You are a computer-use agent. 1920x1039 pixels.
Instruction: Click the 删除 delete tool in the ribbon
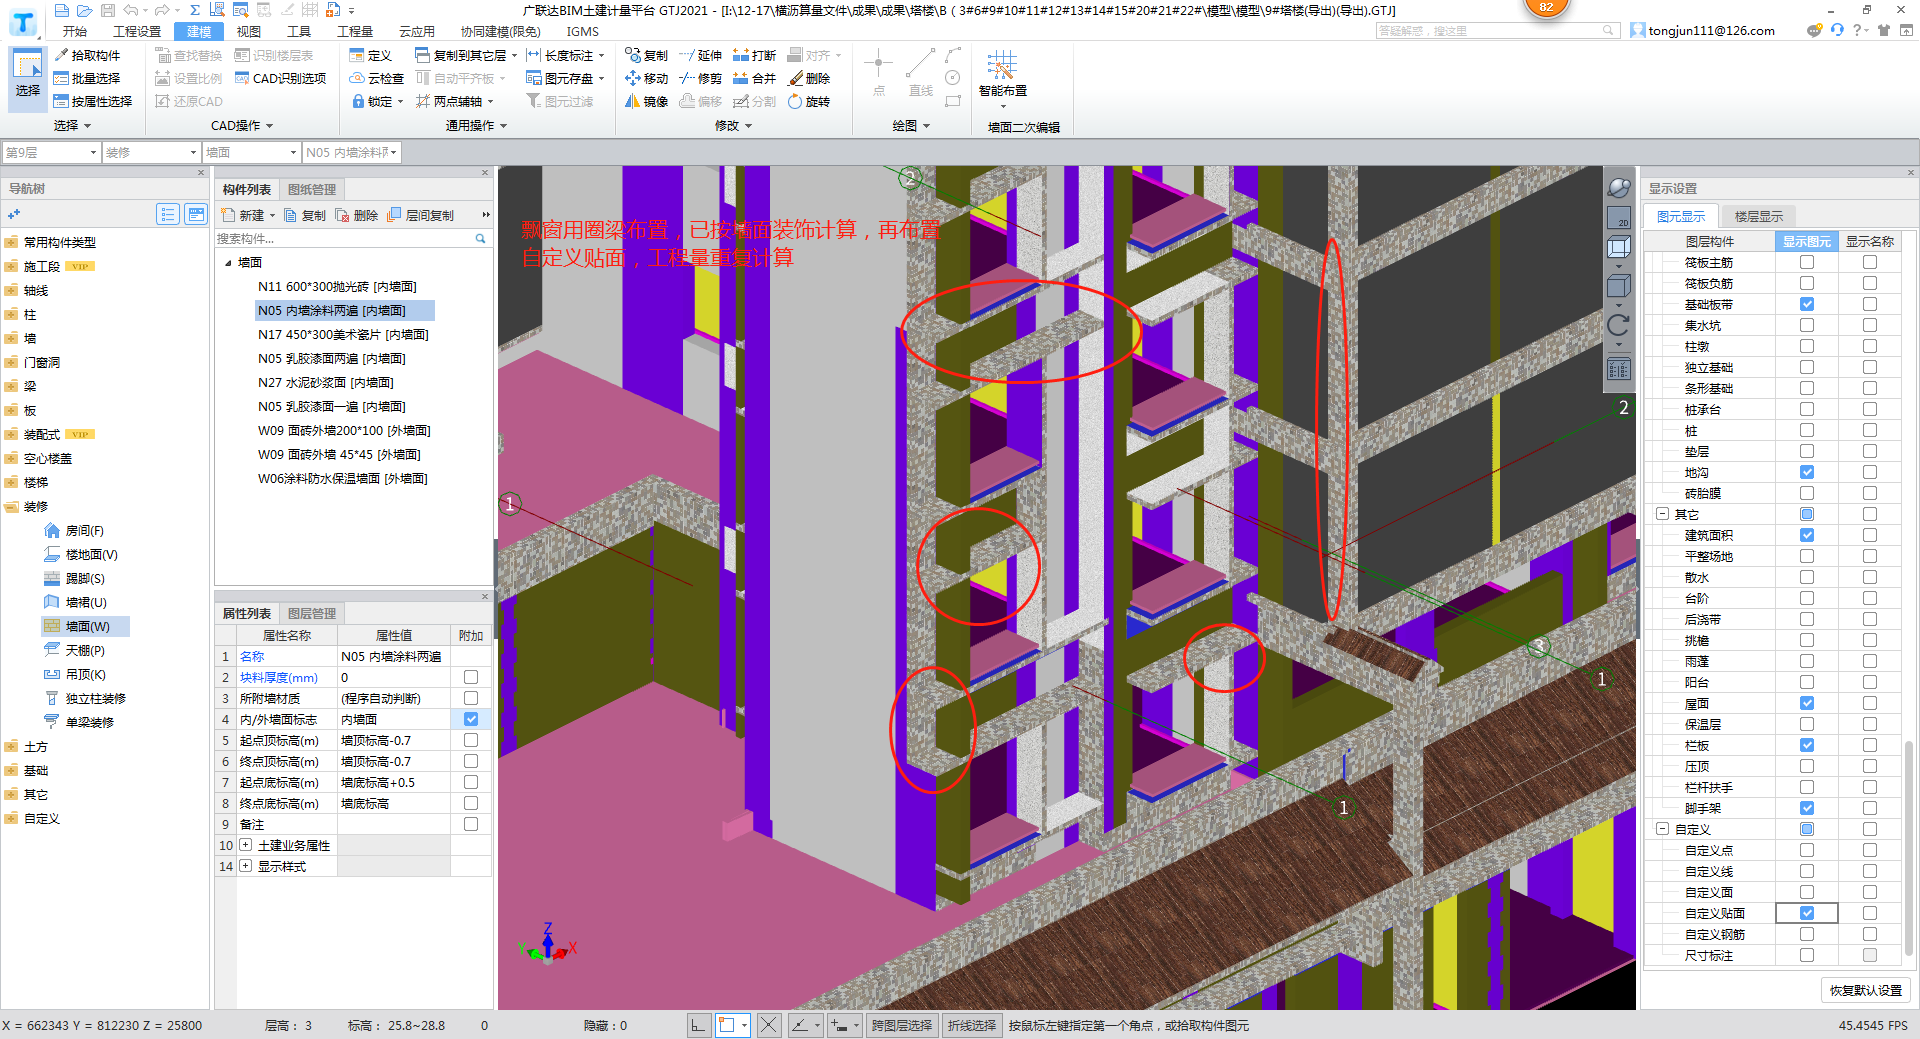point(809,78)
